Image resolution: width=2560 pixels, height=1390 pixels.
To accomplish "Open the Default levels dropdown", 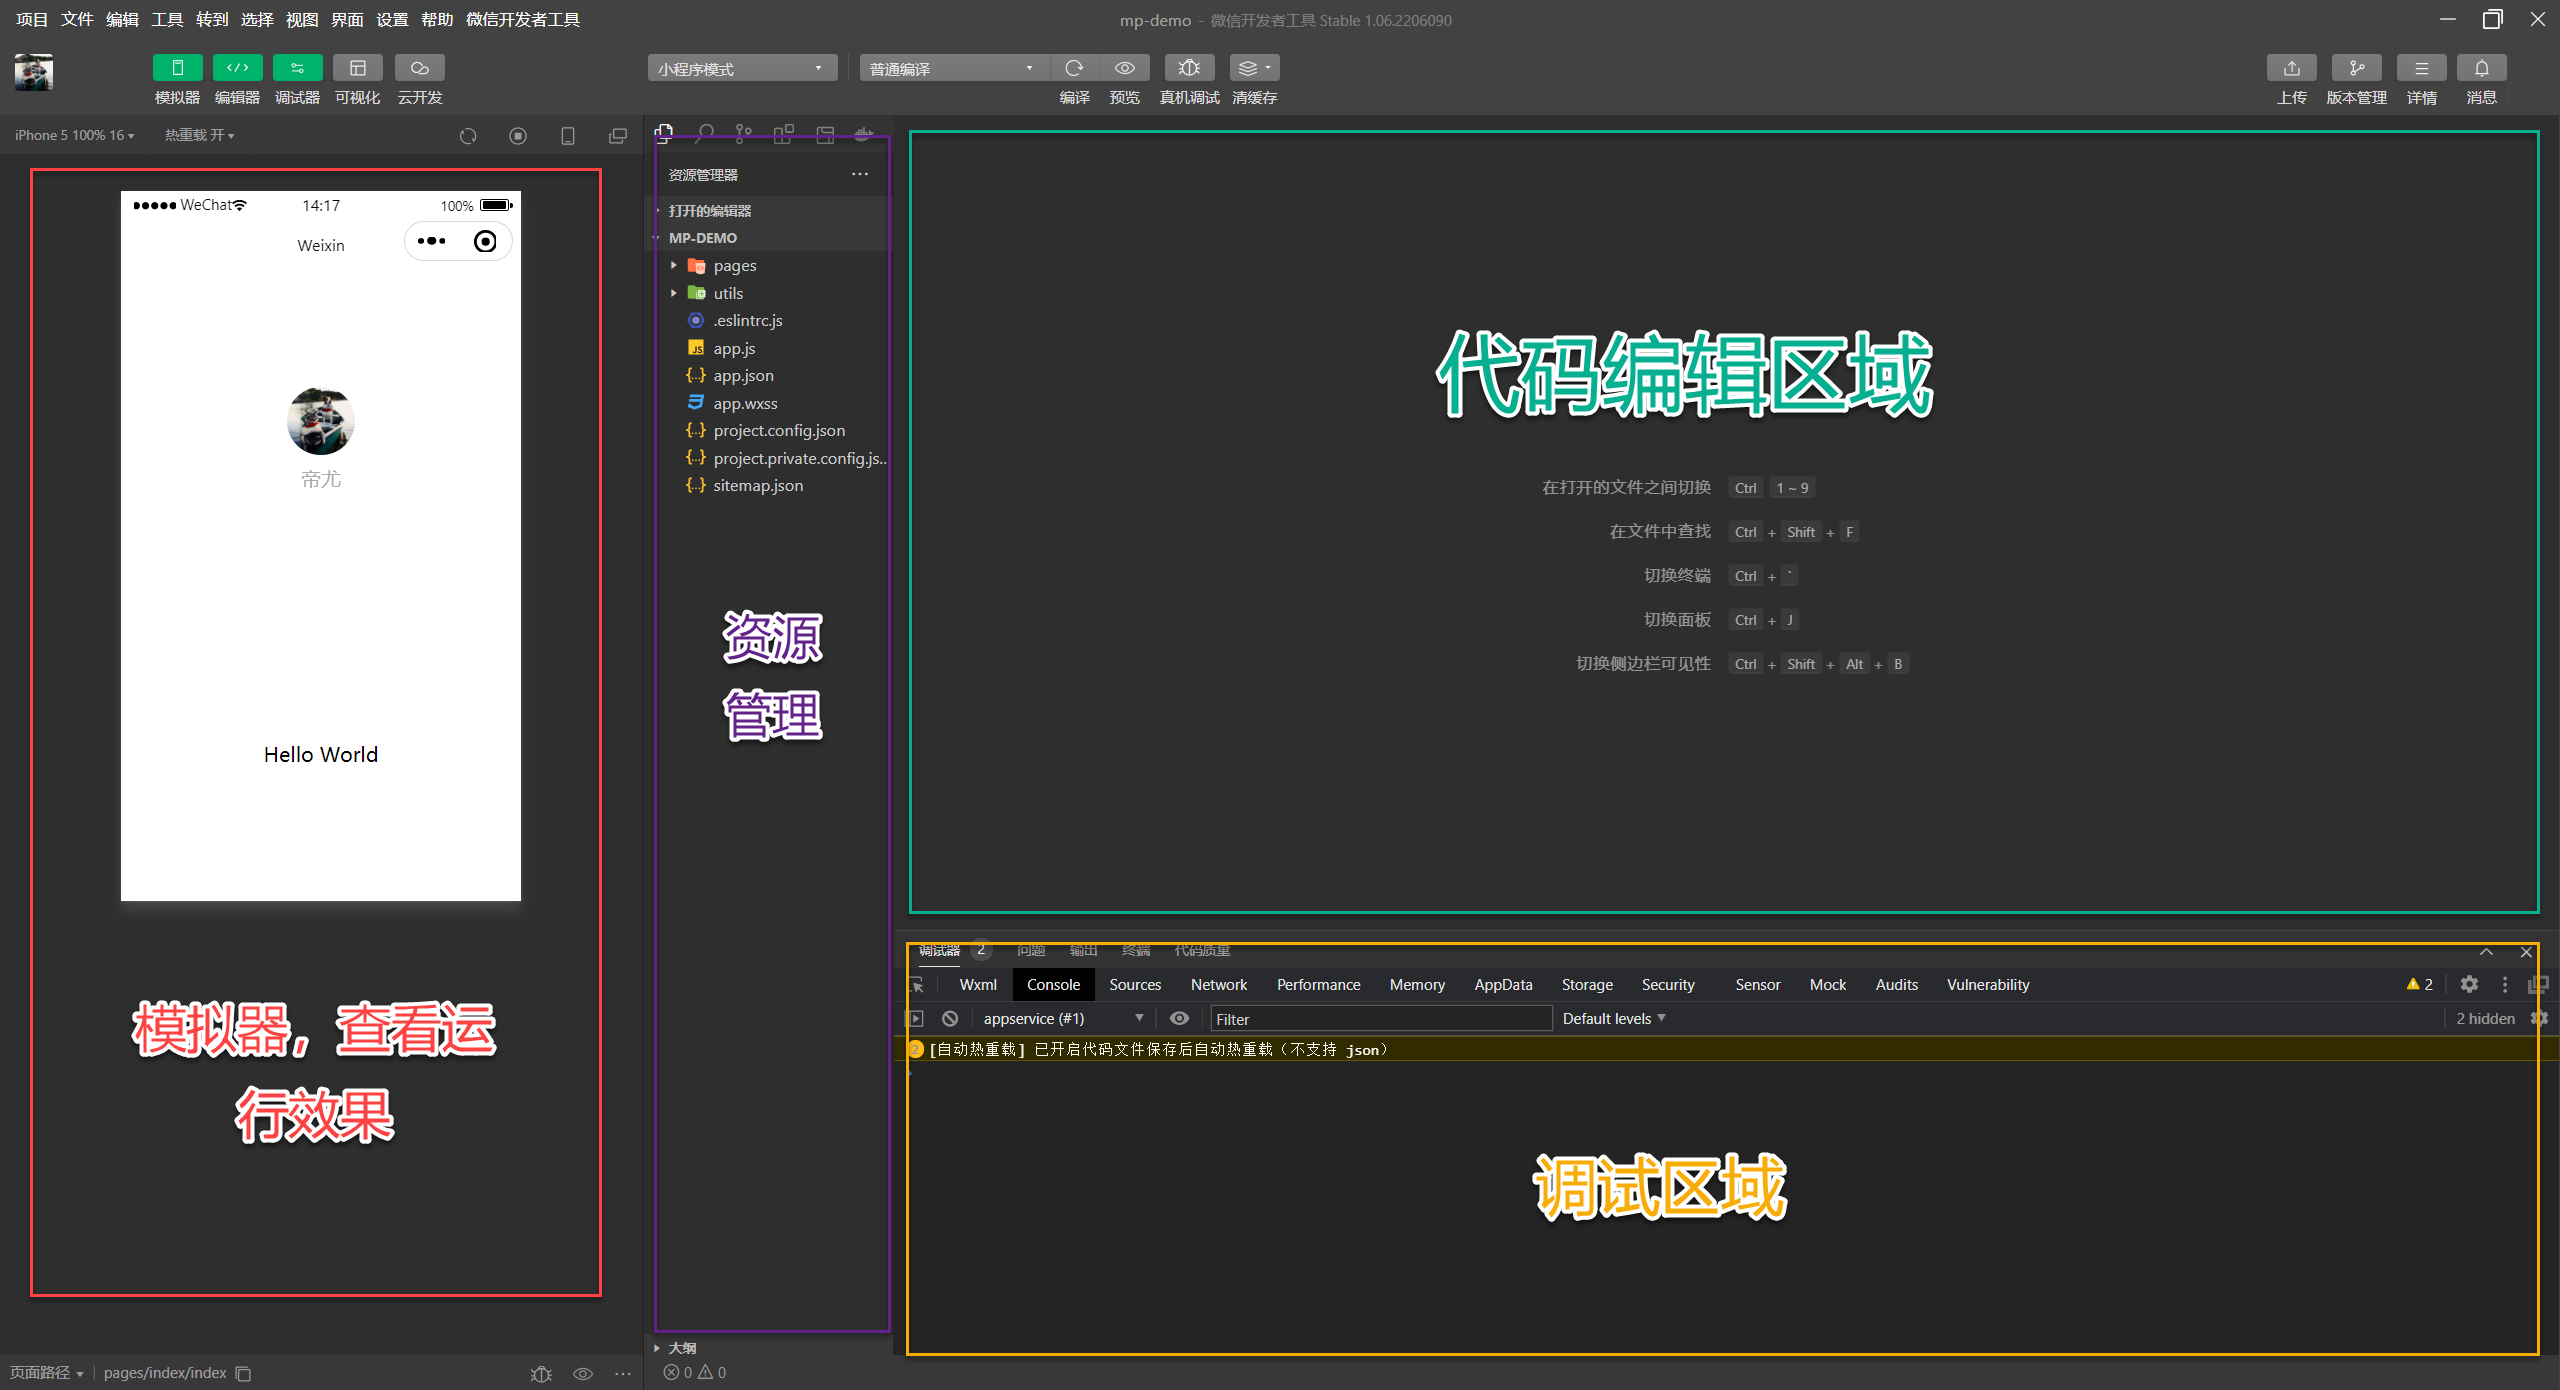I will coord(1613,1018).
